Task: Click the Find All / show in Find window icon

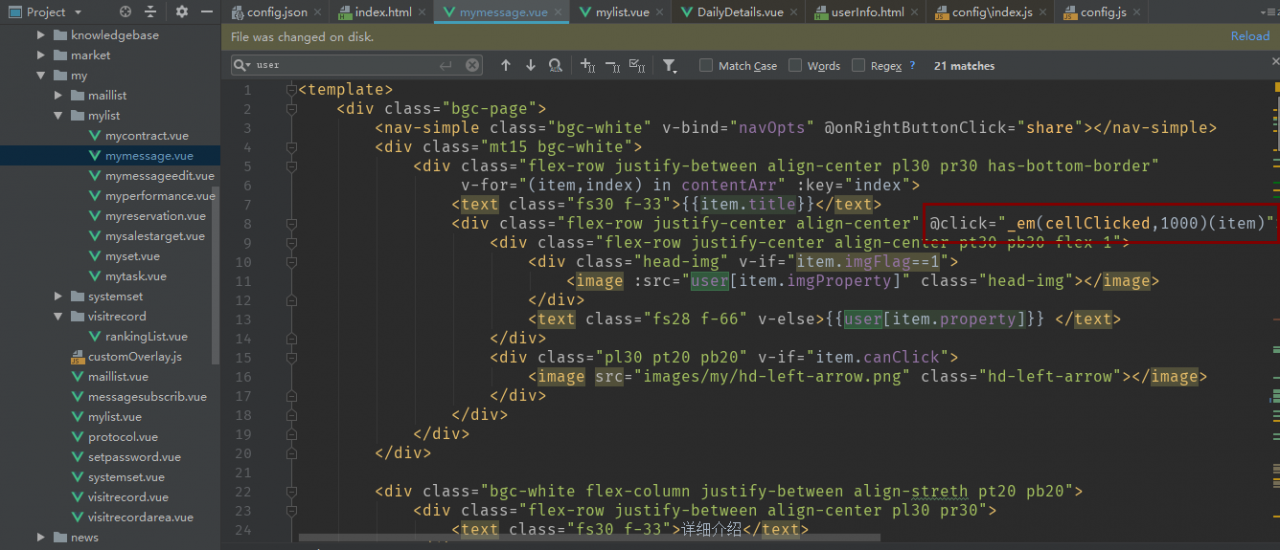Action: (555, 65)
